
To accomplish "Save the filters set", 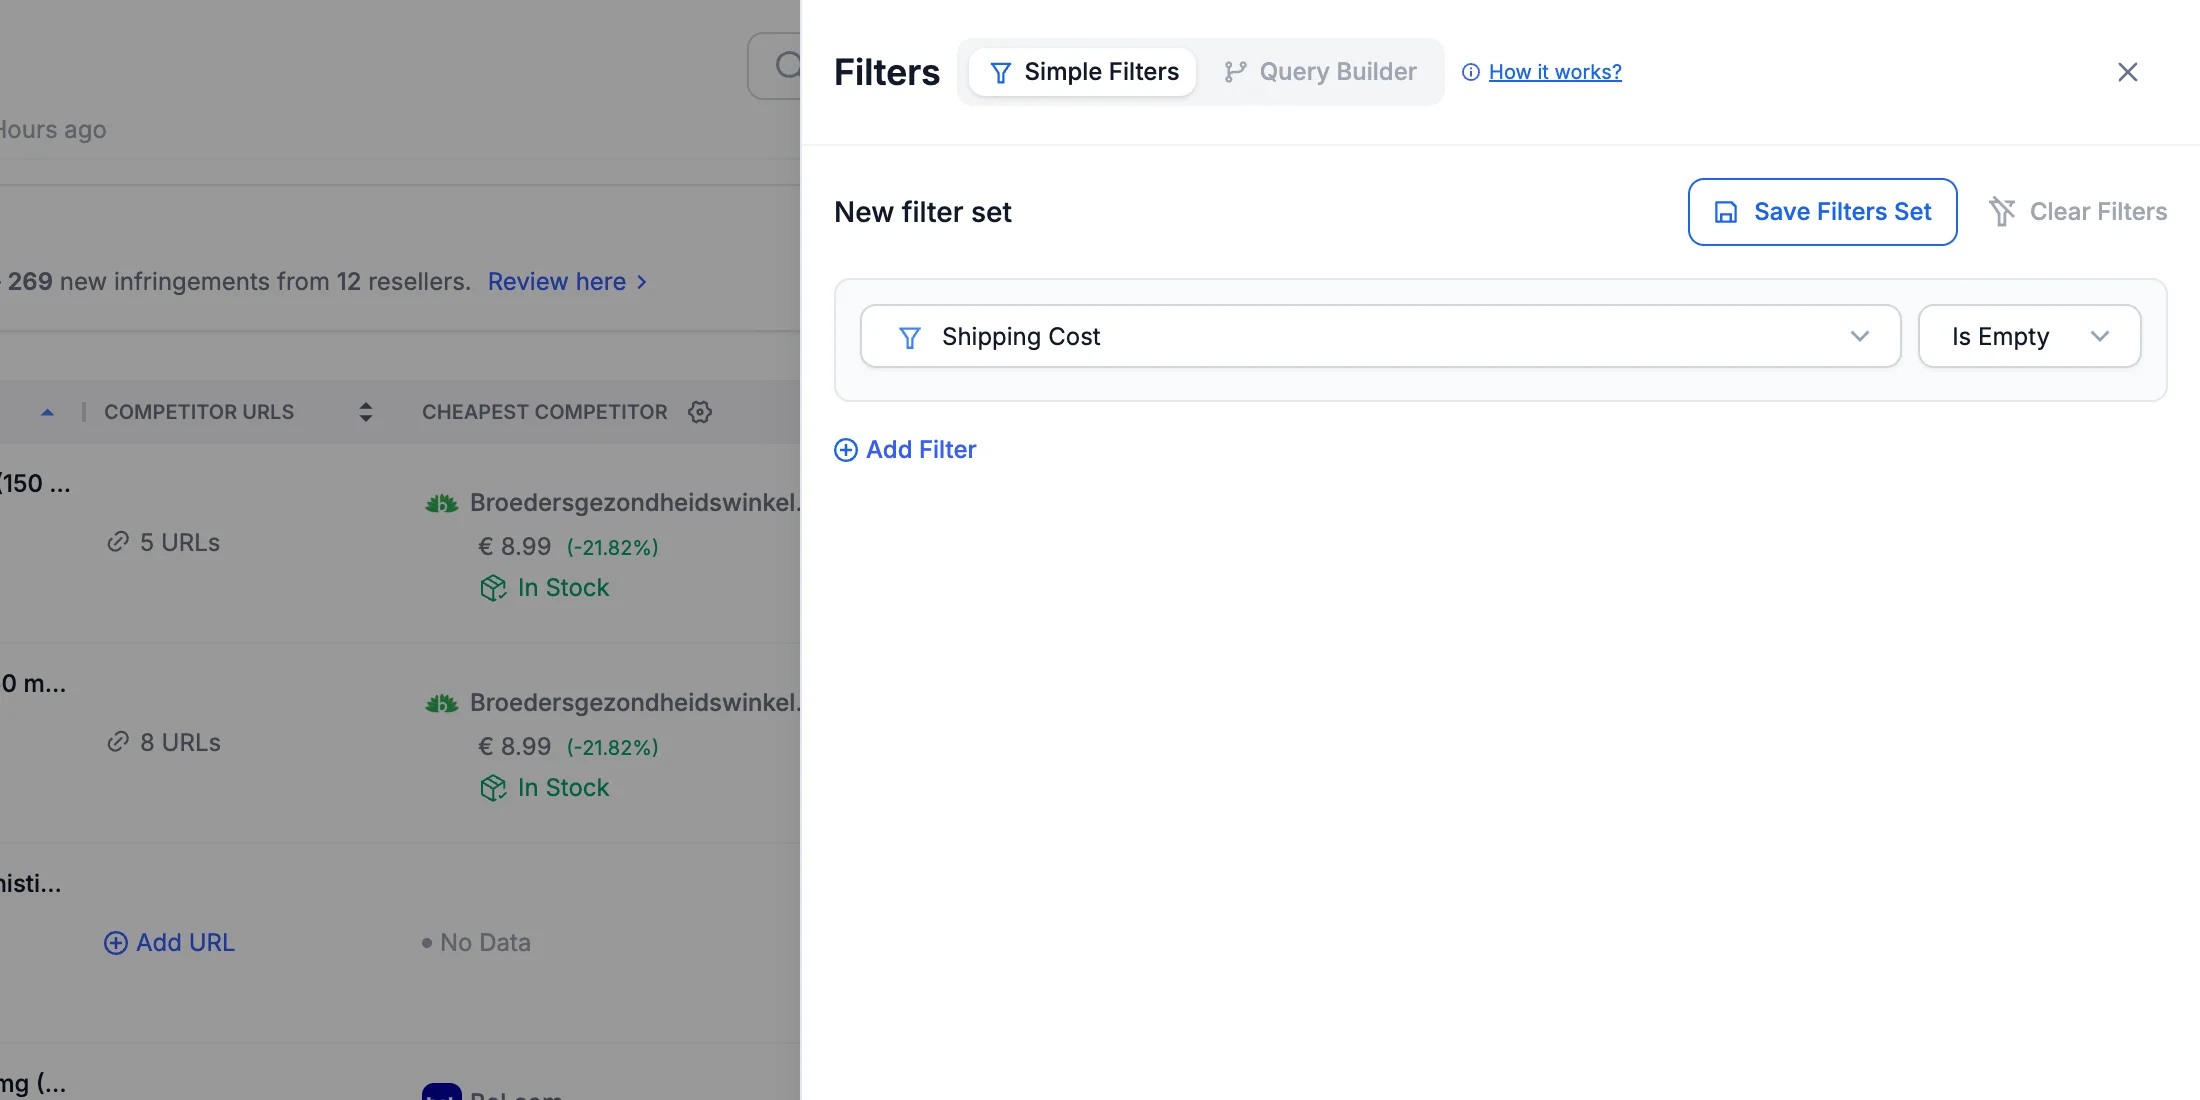I will pyautogui.click(x=1822, y=212).
